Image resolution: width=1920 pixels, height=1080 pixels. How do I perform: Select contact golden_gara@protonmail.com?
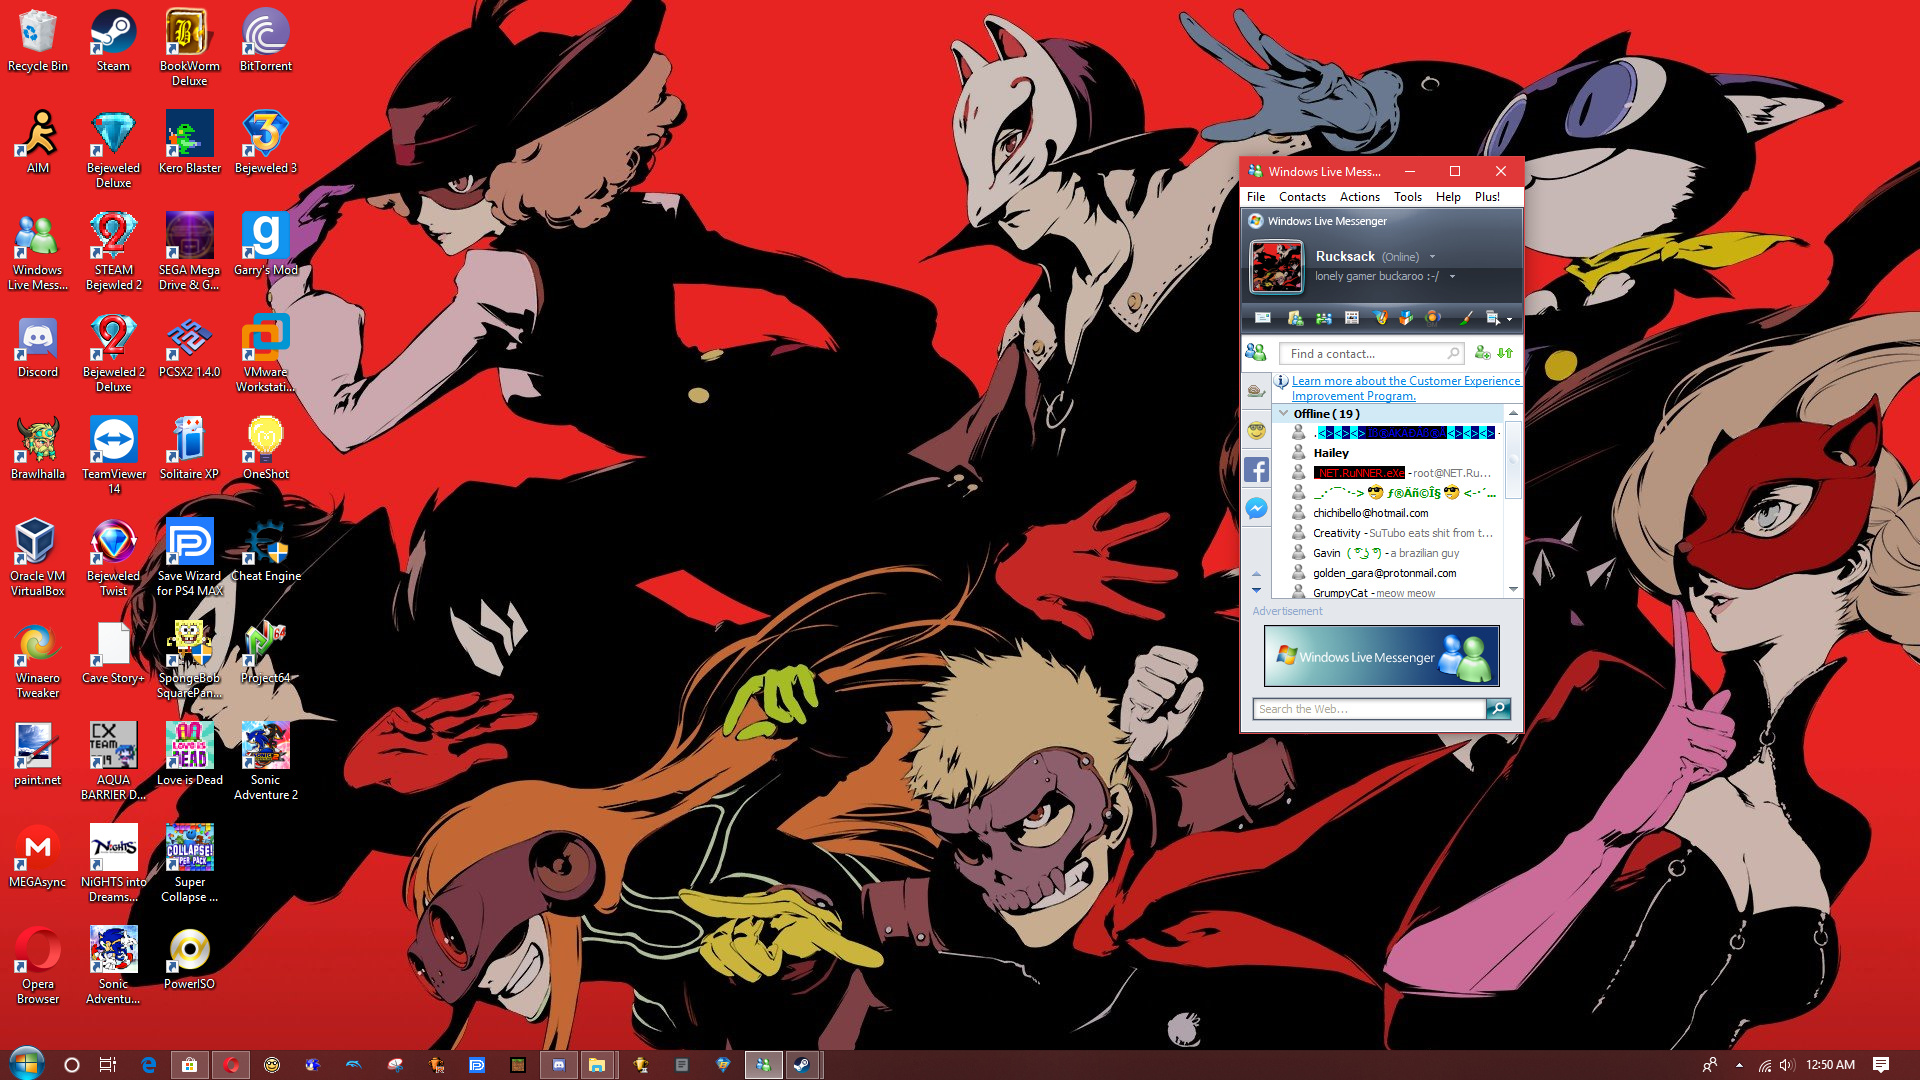click(x=1384, y=573)
